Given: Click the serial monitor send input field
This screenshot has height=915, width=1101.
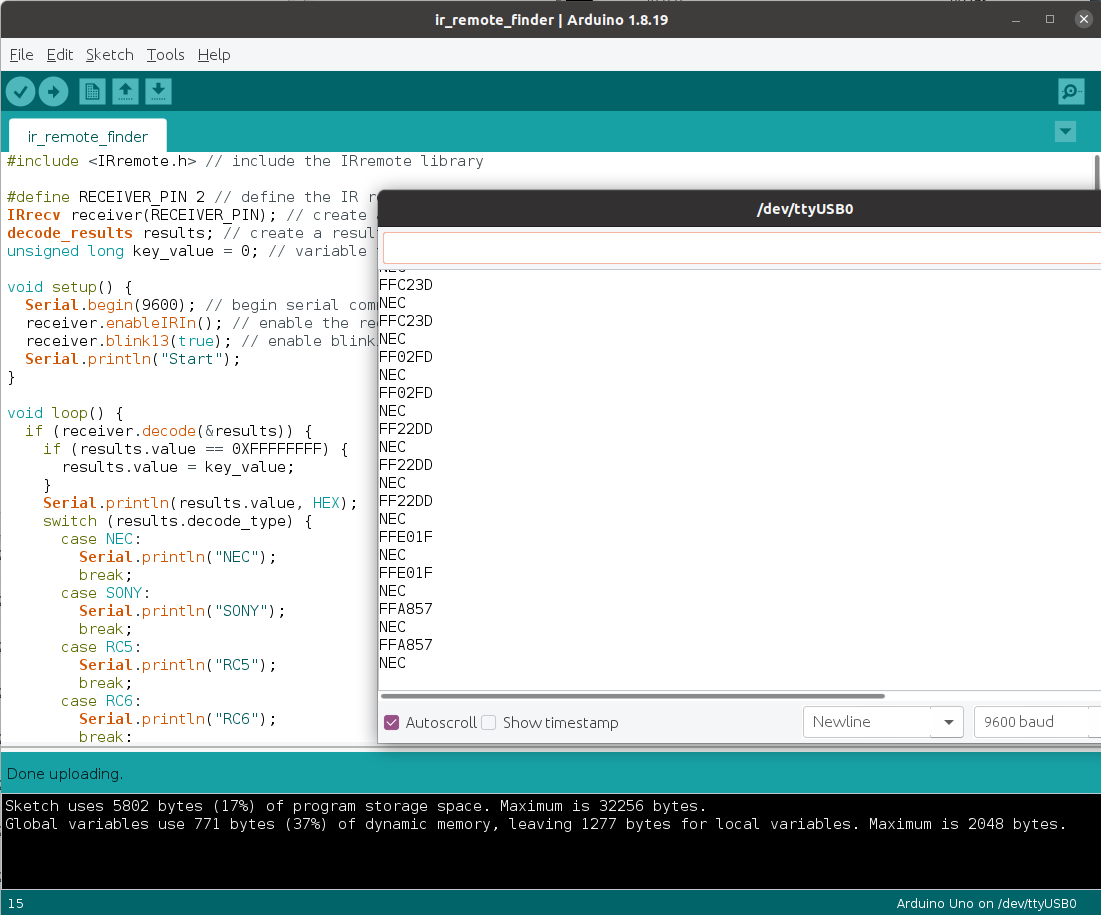Looking at the screenshot, I should coord(741,248).
